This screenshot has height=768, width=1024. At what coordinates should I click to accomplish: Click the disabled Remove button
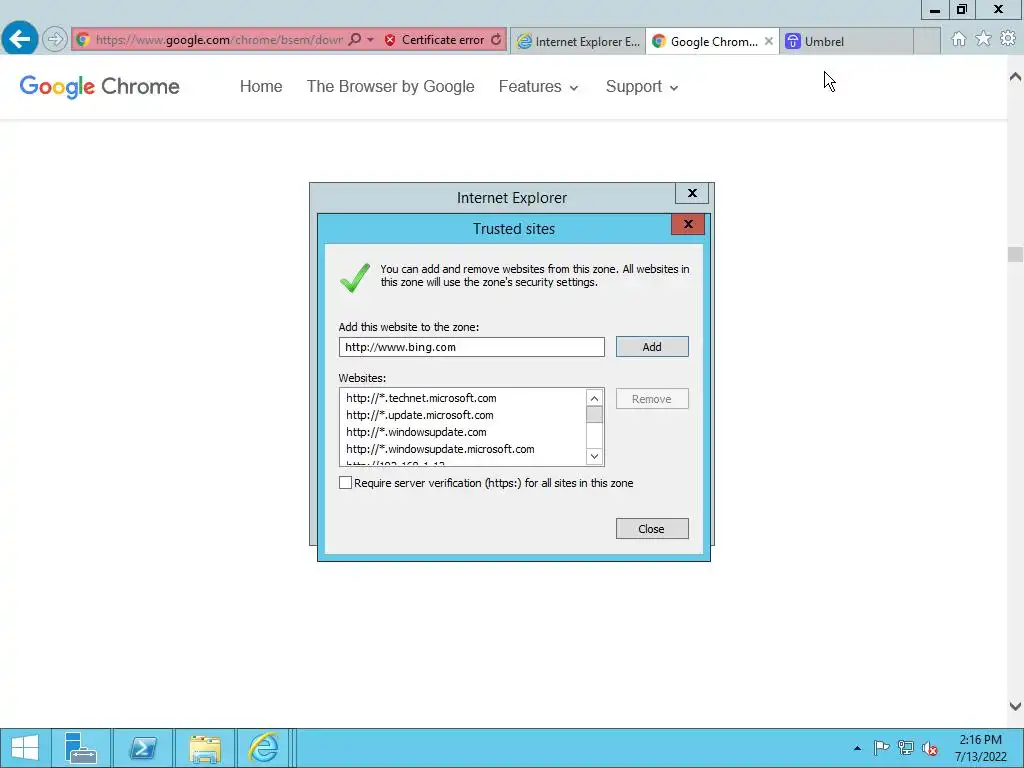pos(652,399)
